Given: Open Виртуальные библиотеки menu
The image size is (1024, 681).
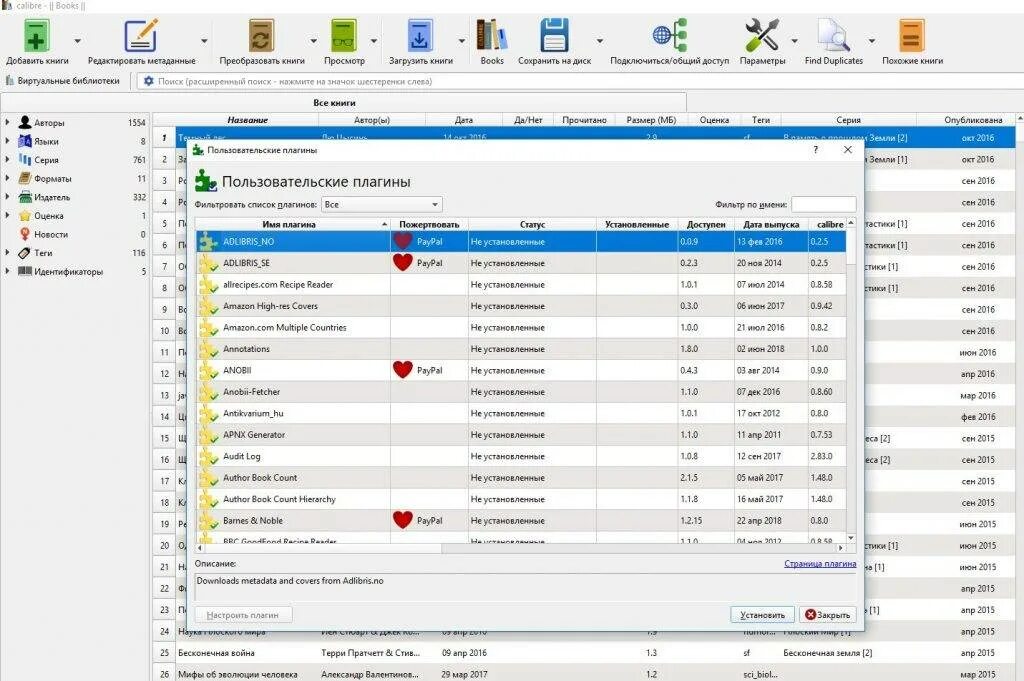Looking at the screenshot, I should pyautogui.click(x=63, y=81).
